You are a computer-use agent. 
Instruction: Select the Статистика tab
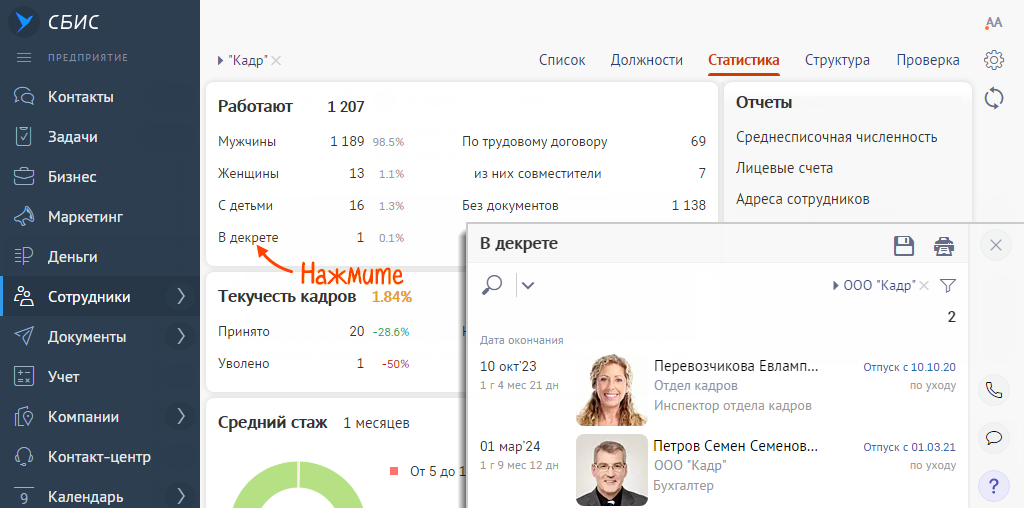point(744,60)
